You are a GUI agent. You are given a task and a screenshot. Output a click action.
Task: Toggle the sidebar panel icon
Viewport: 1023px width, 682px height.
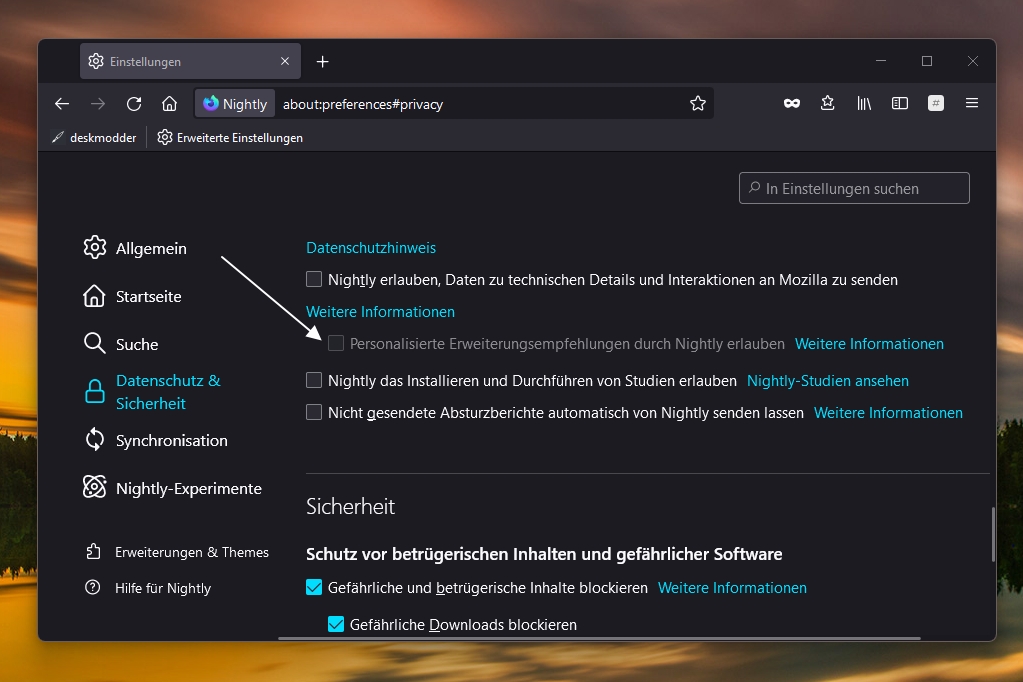tap(900, 103)
